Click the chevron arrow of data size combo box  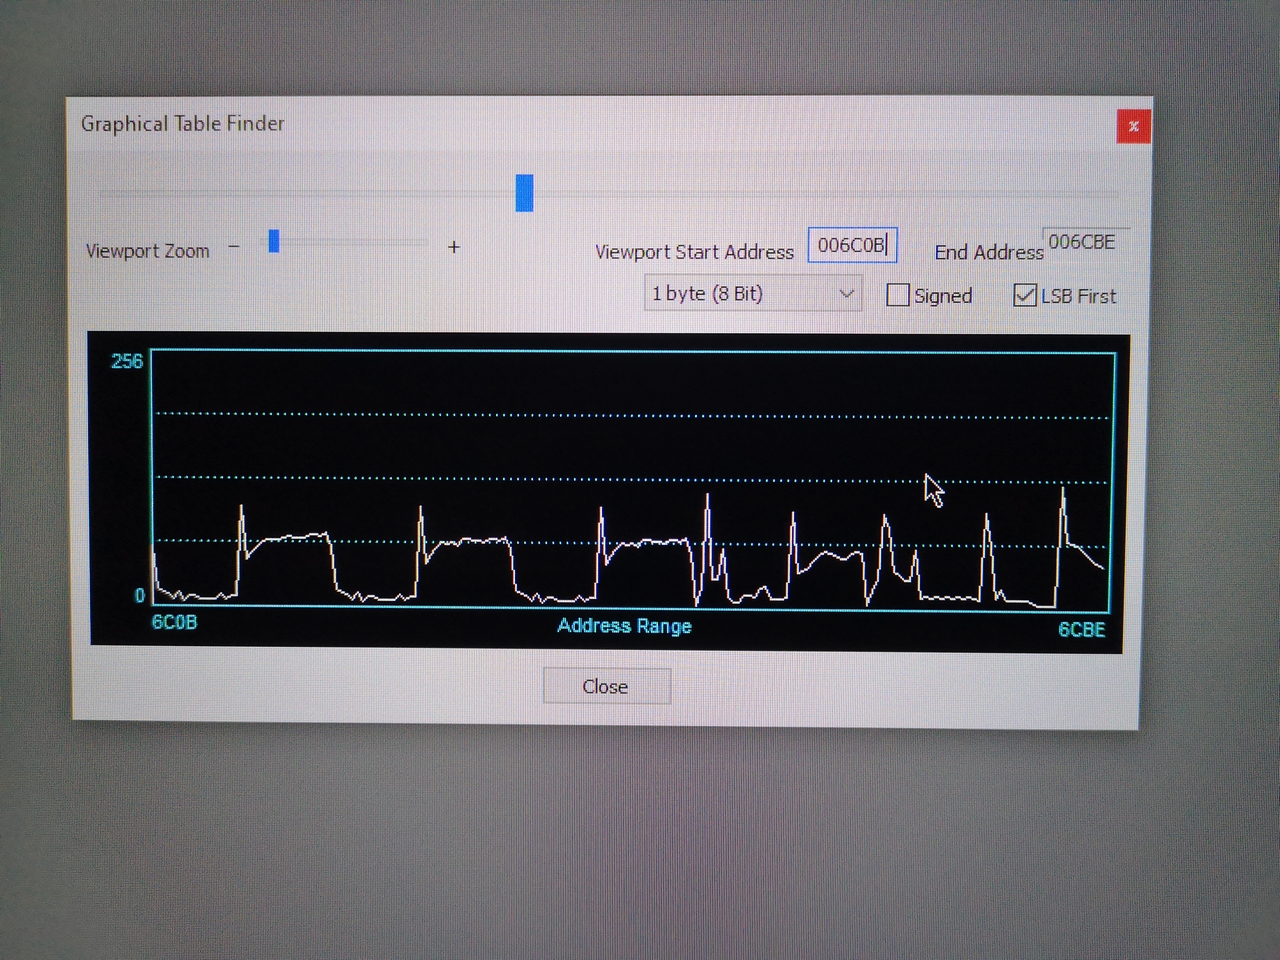coord(846,293)
